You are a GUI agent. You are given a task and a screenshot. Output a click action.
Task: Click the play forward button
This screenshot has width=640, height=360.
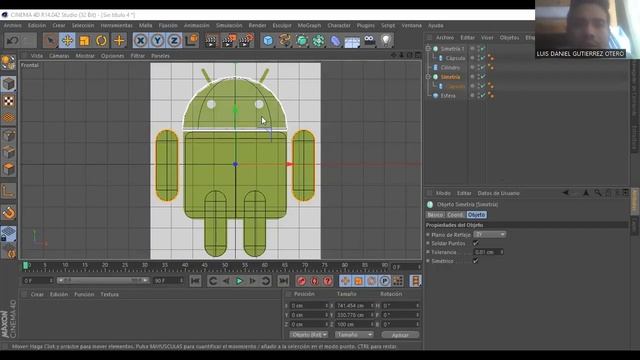coord(239,281)
